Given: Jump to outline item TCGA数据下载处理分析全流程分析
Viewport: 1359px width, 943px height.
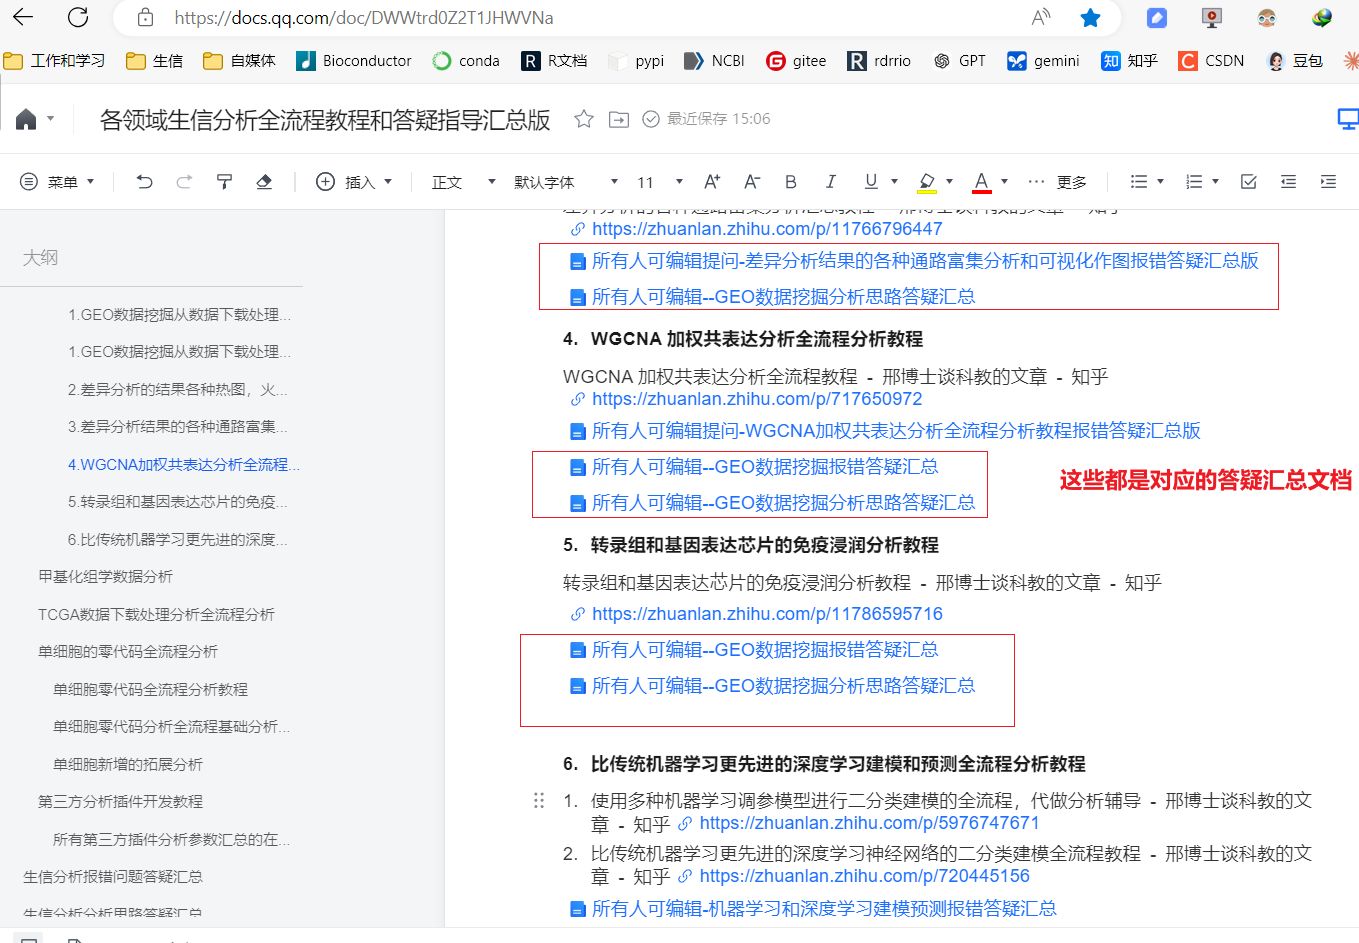Looking at the screenshot, I should point(156,614).
